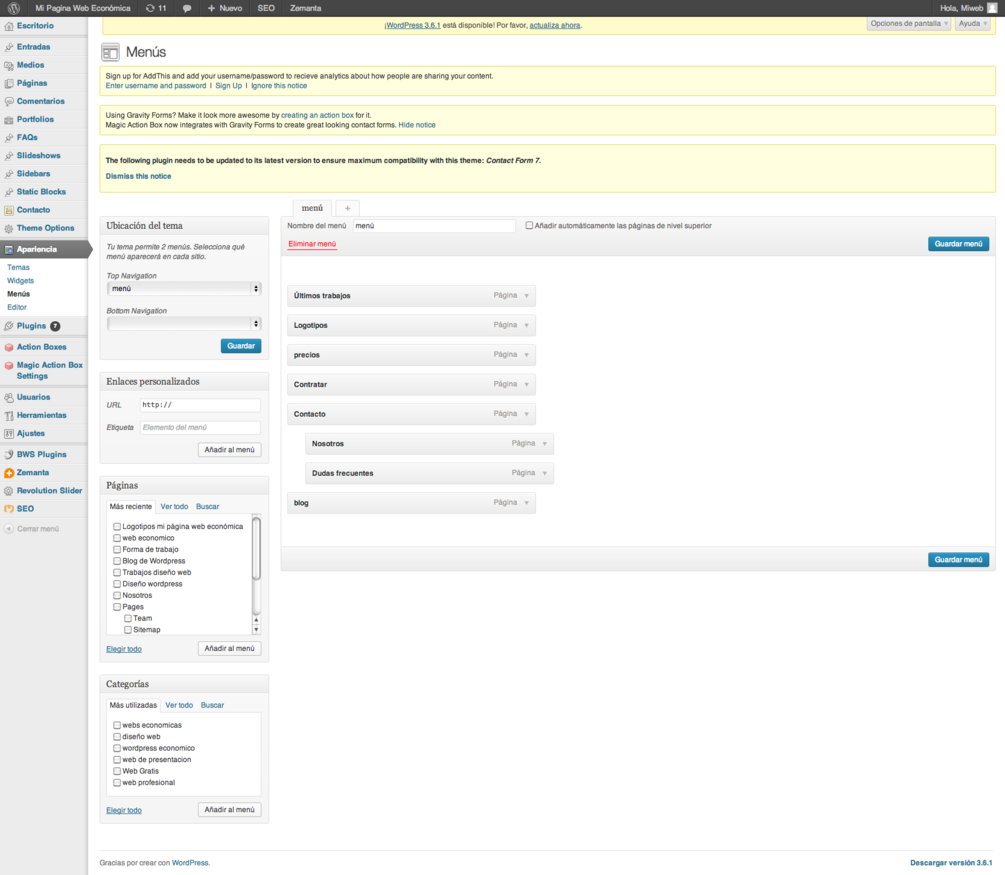Click the 'Nombre del menú' input field

[x=434, y=226]
